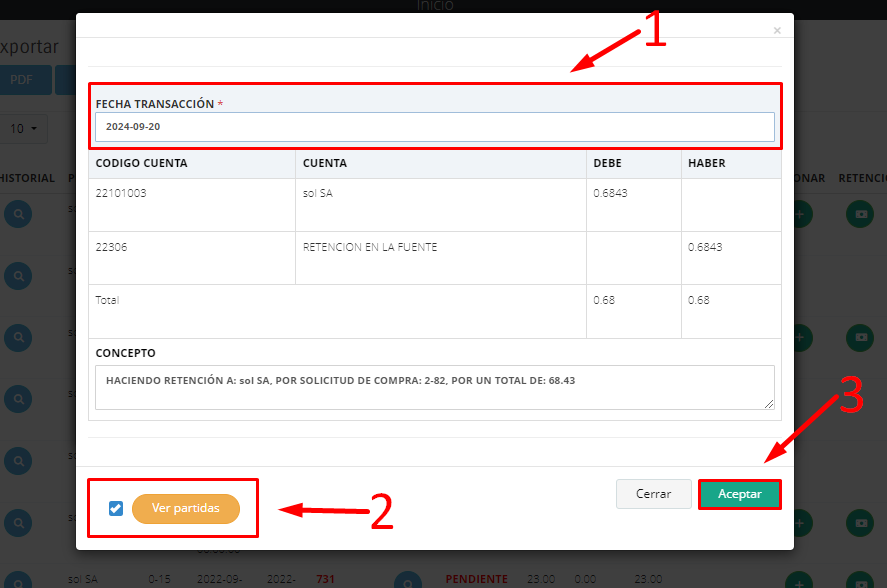Click RETENCION EN LA FUENTE cell
887x588 pixels.
[x=441, y=258]
